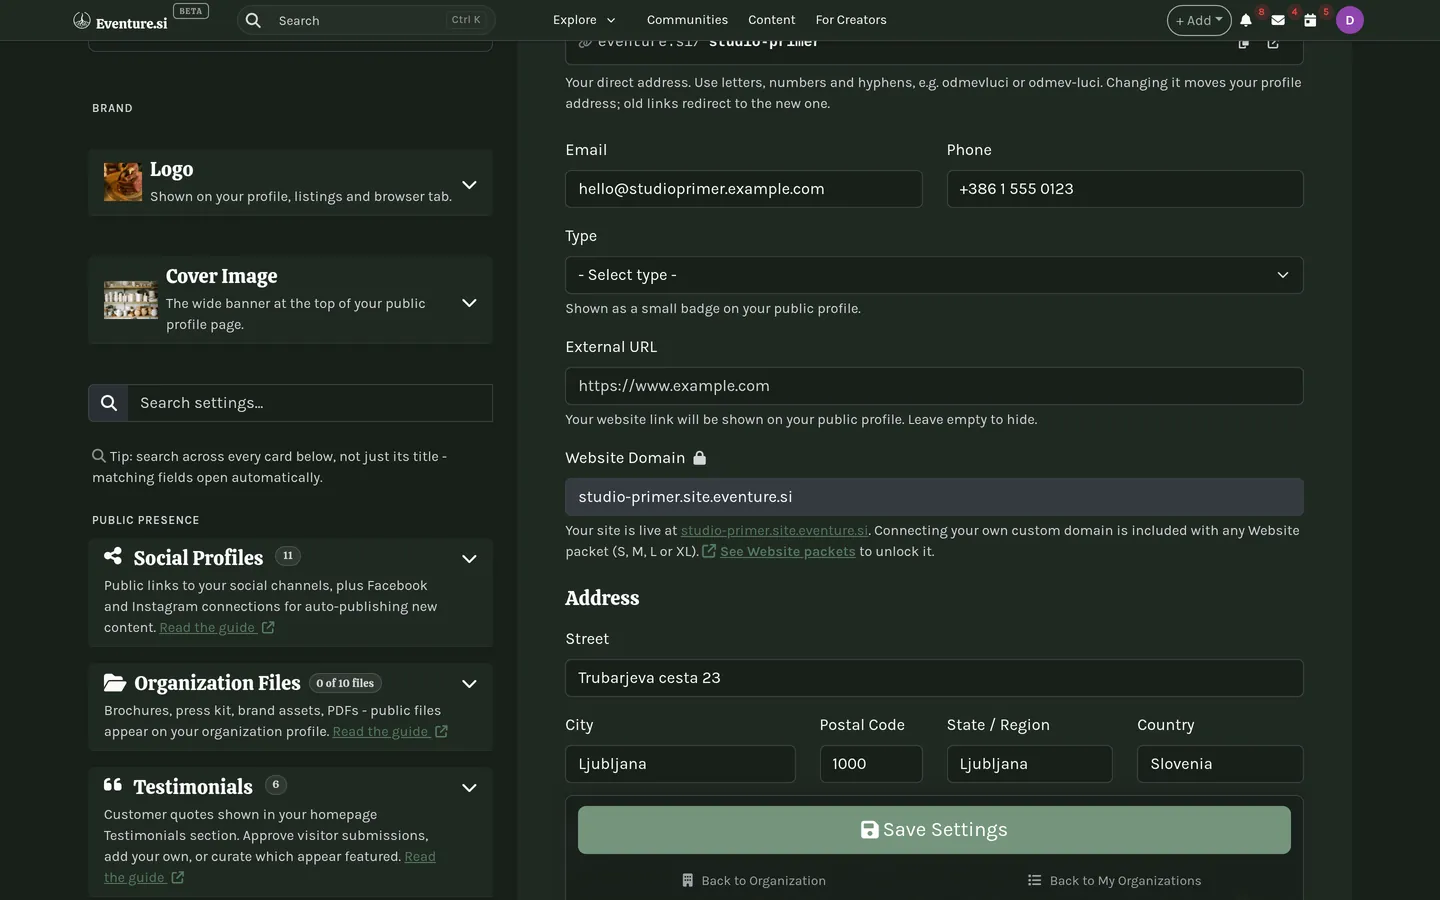Open the Explore dropdown menu

(584, 20)
